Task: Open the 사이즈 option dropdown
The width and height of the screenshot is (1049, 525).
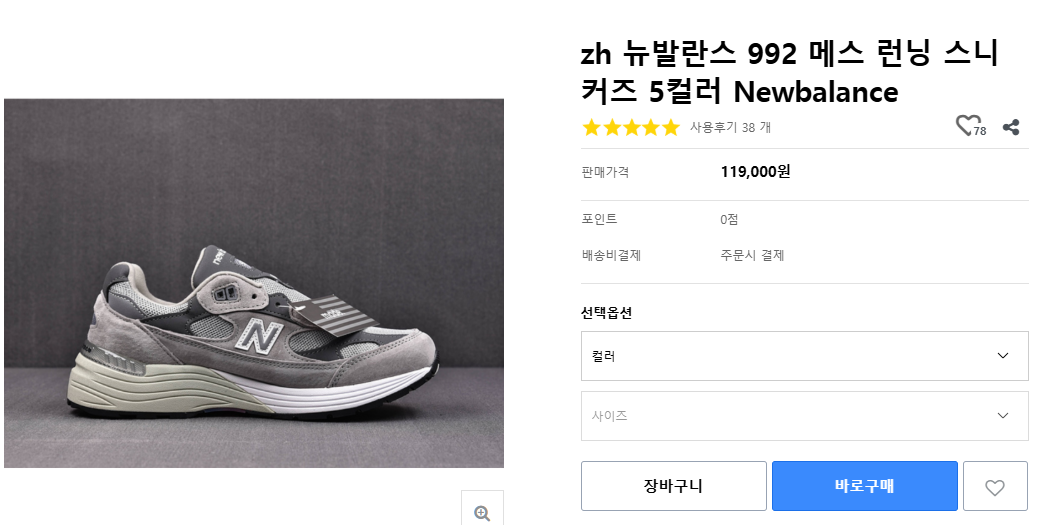Action: pos(804,416)
